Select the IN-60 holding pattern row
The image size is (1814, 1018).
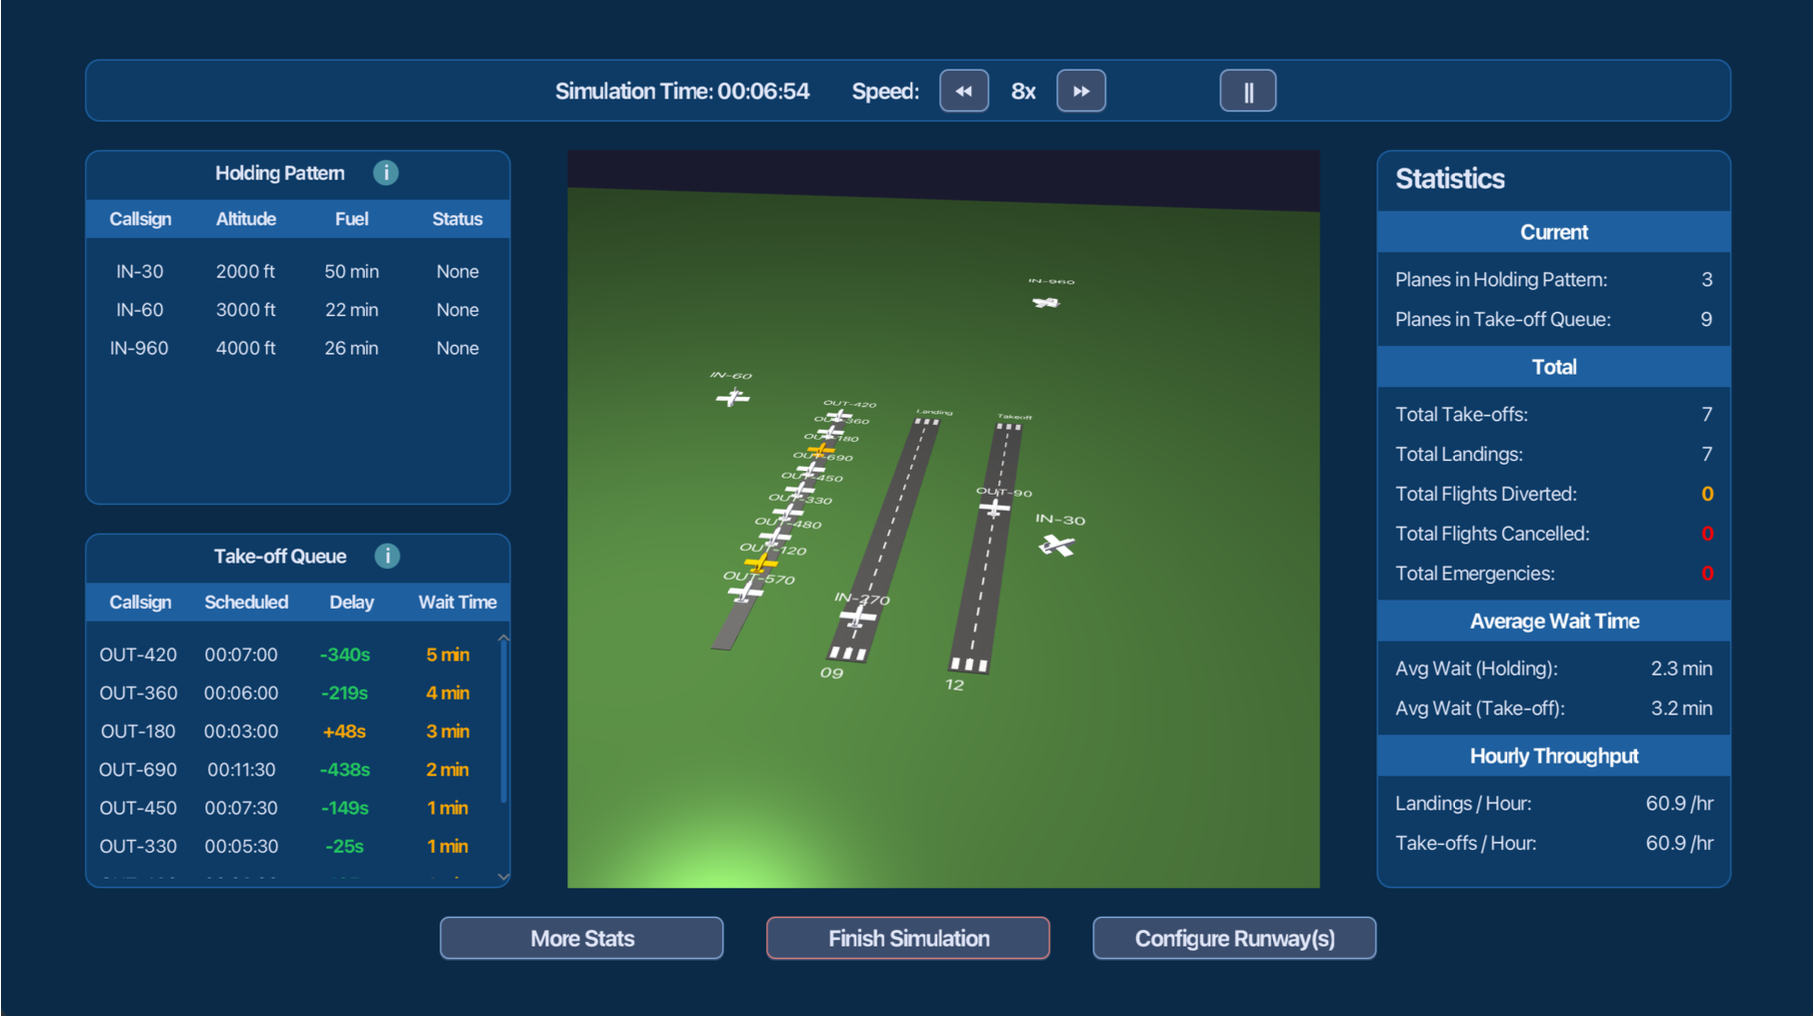coord(298,310)
